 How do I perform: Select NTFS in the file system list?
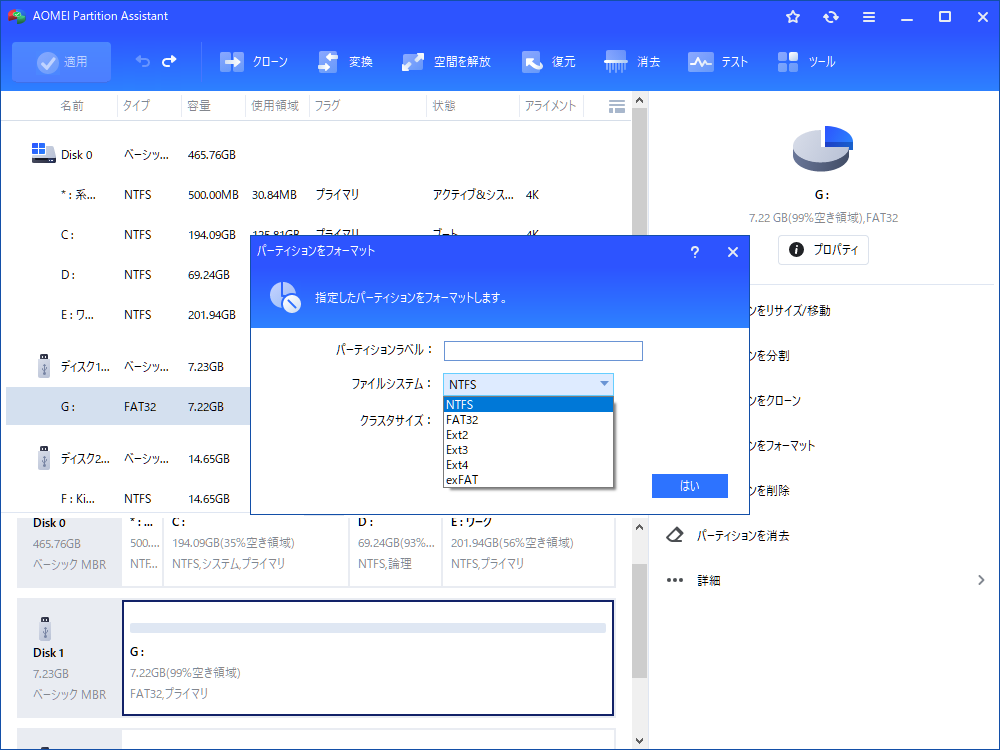coord(528,404)
